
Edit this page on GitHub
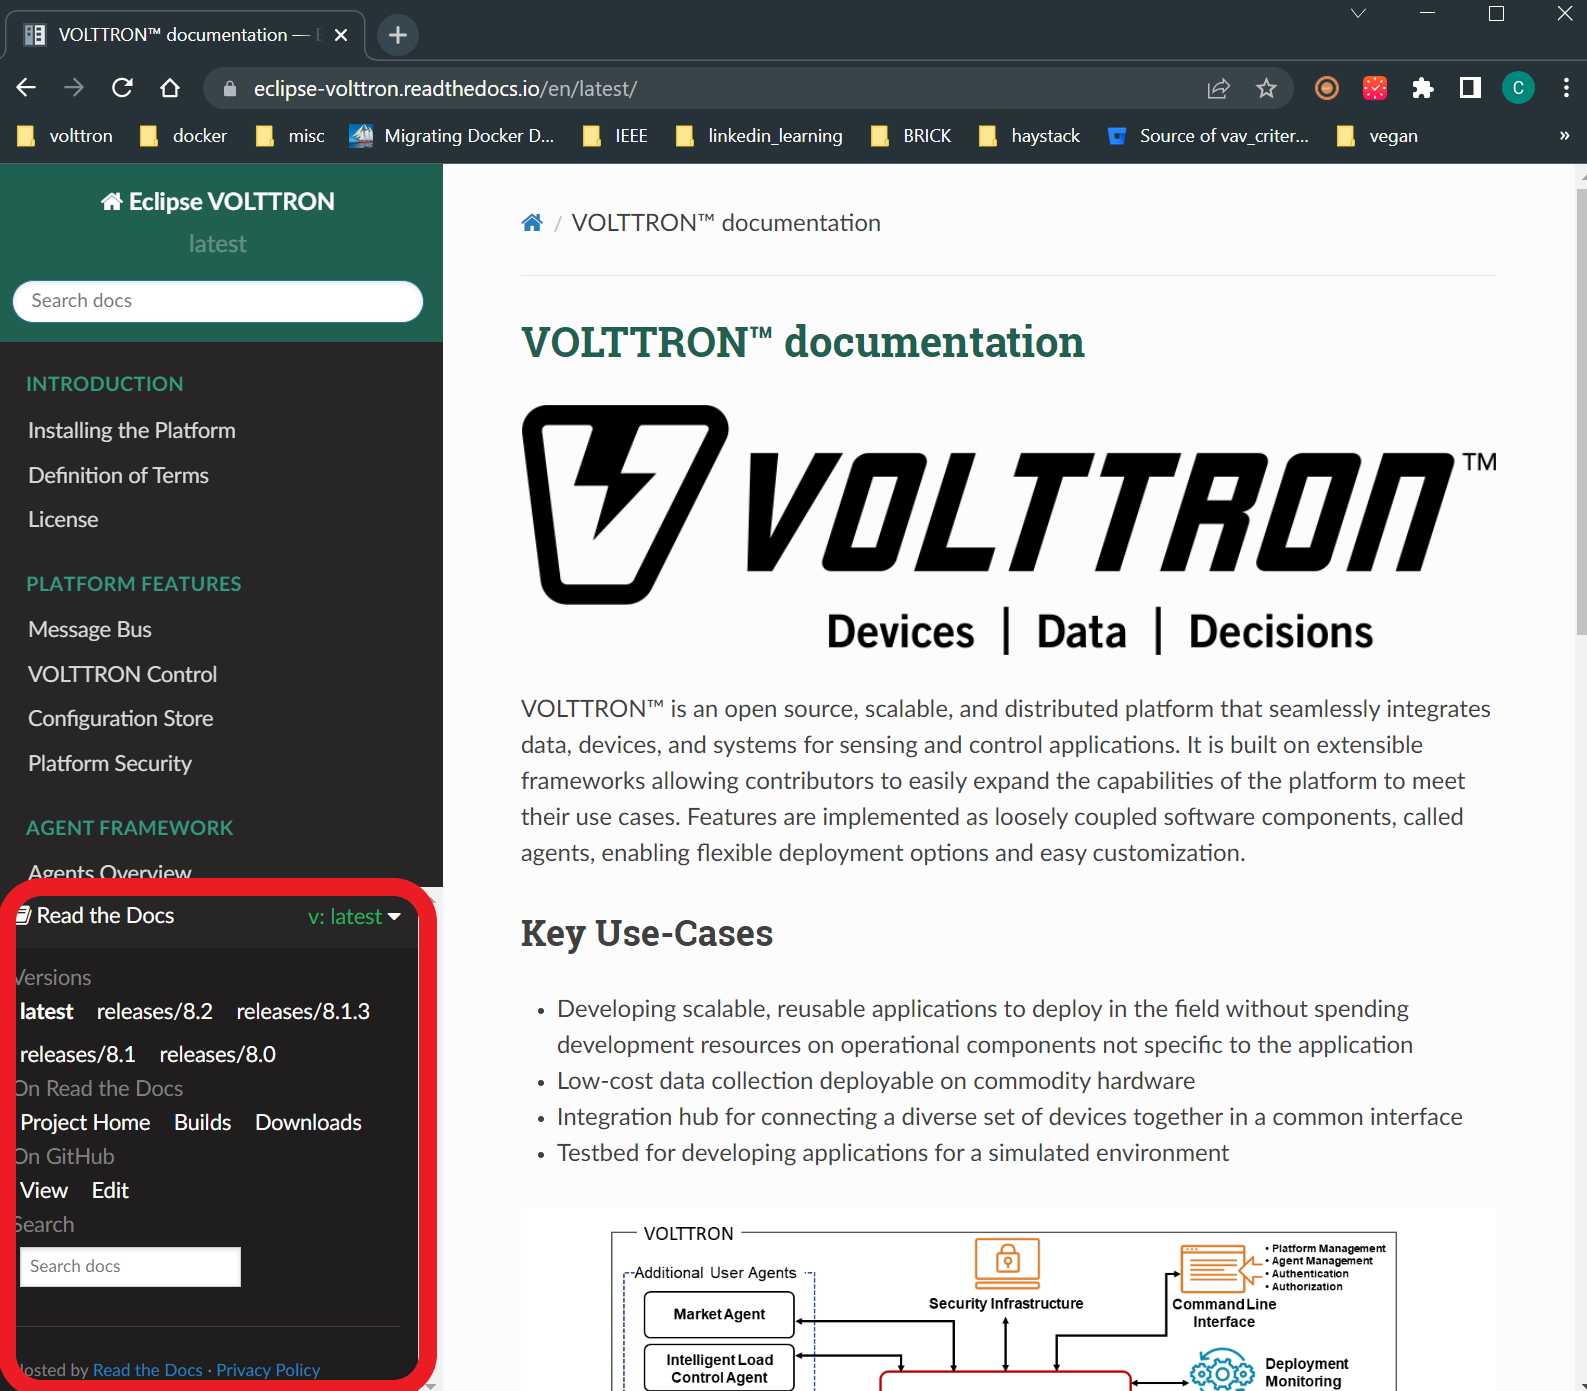(x=110, y=1191)
